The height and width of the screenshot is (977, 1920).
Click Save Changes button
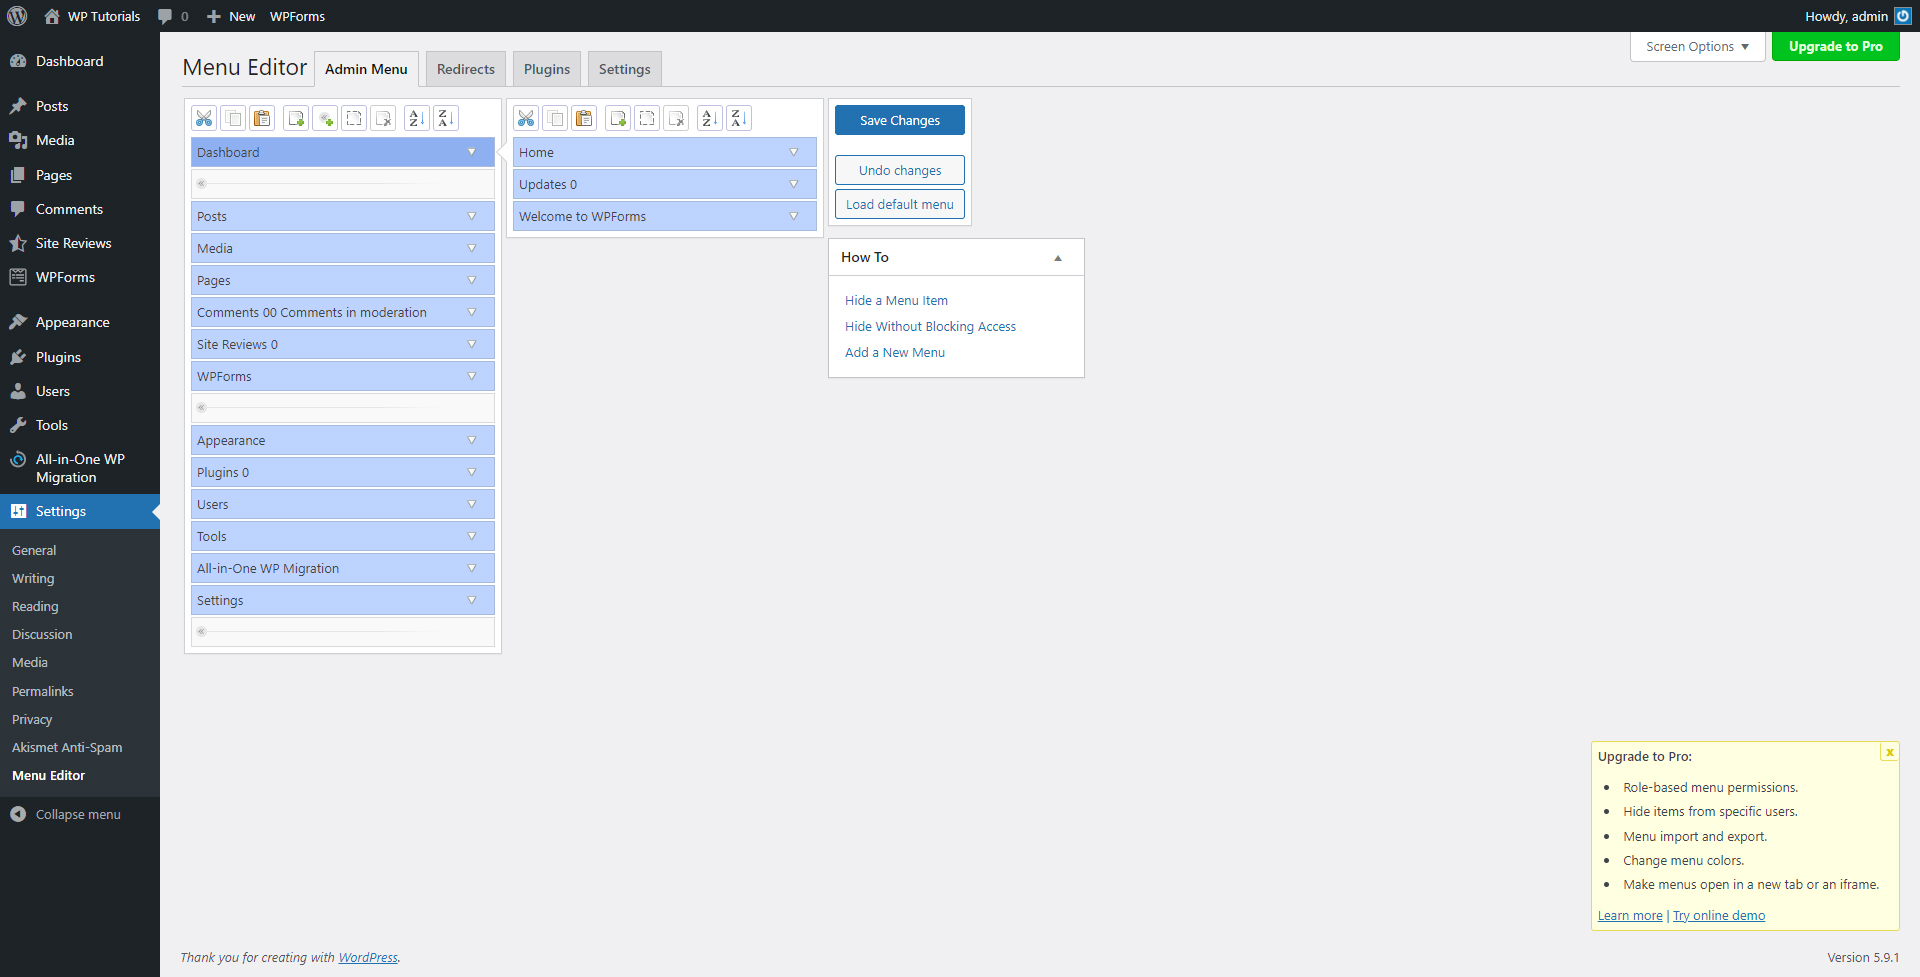pos(900,120)
